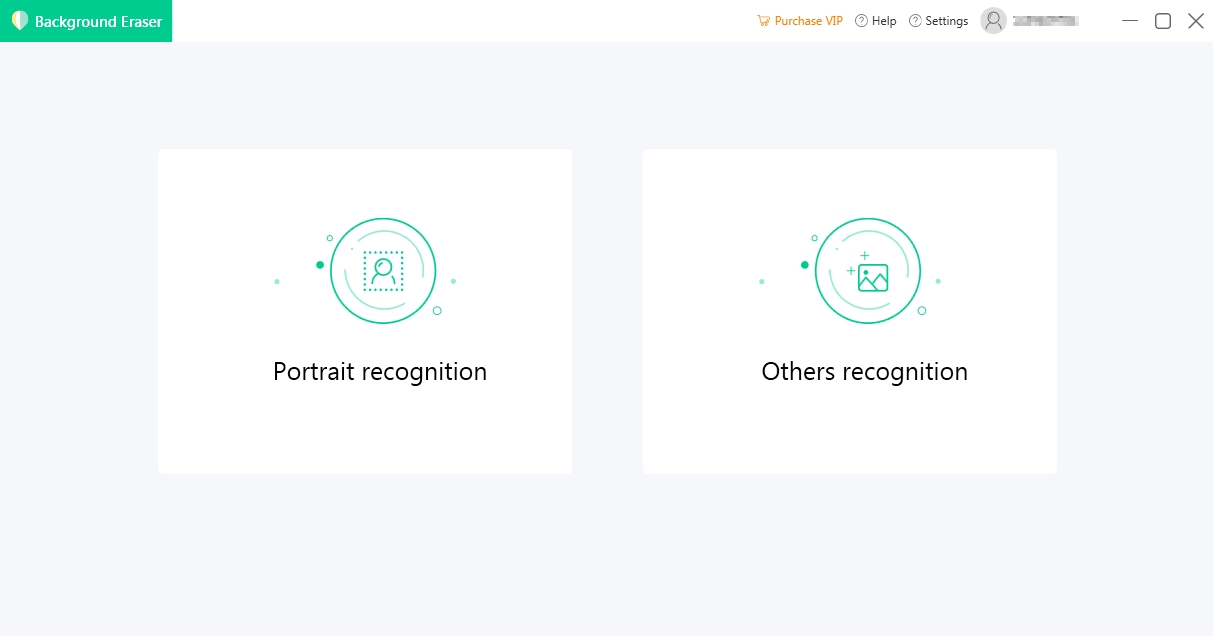Open the Purchase VIP link
Viewport: 1213px width, 636px height.
point(808,21)
